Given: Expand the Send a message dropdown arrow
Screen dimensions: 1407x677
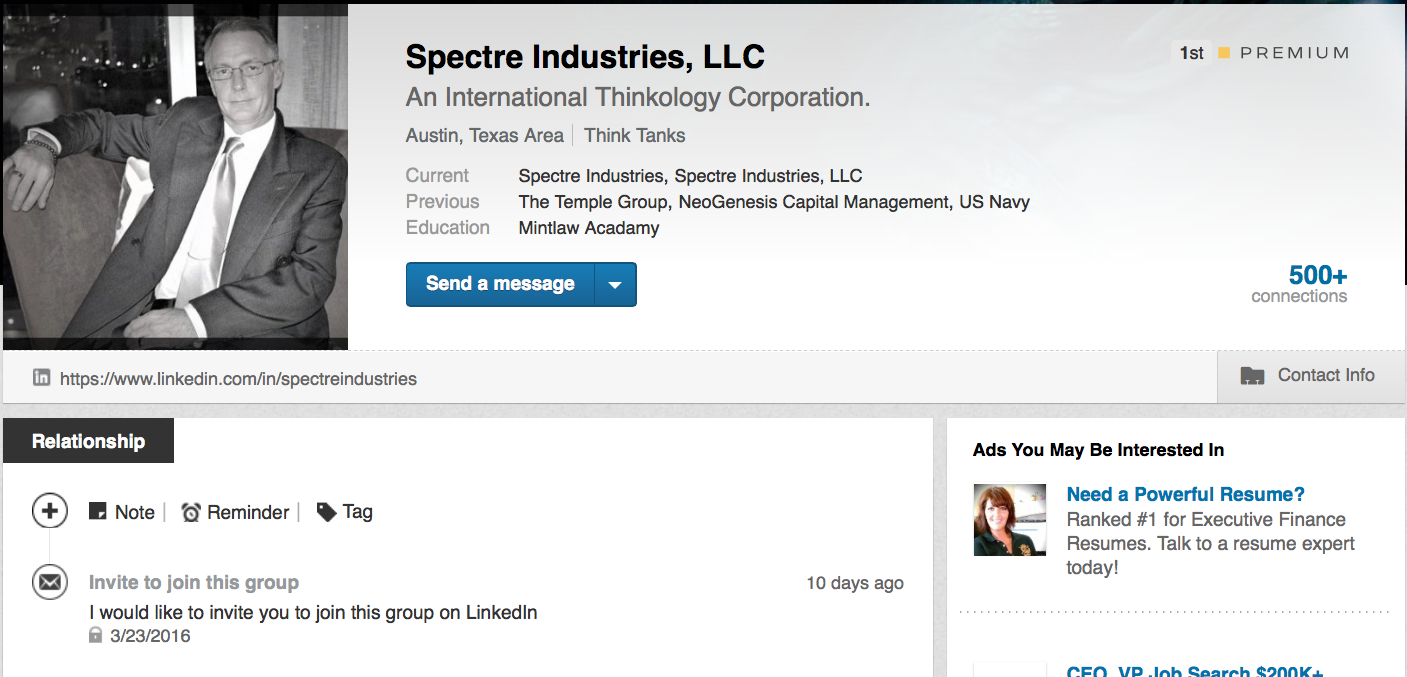Looking at the screenshot, I should pyautogui.click(x=615, y=284).
